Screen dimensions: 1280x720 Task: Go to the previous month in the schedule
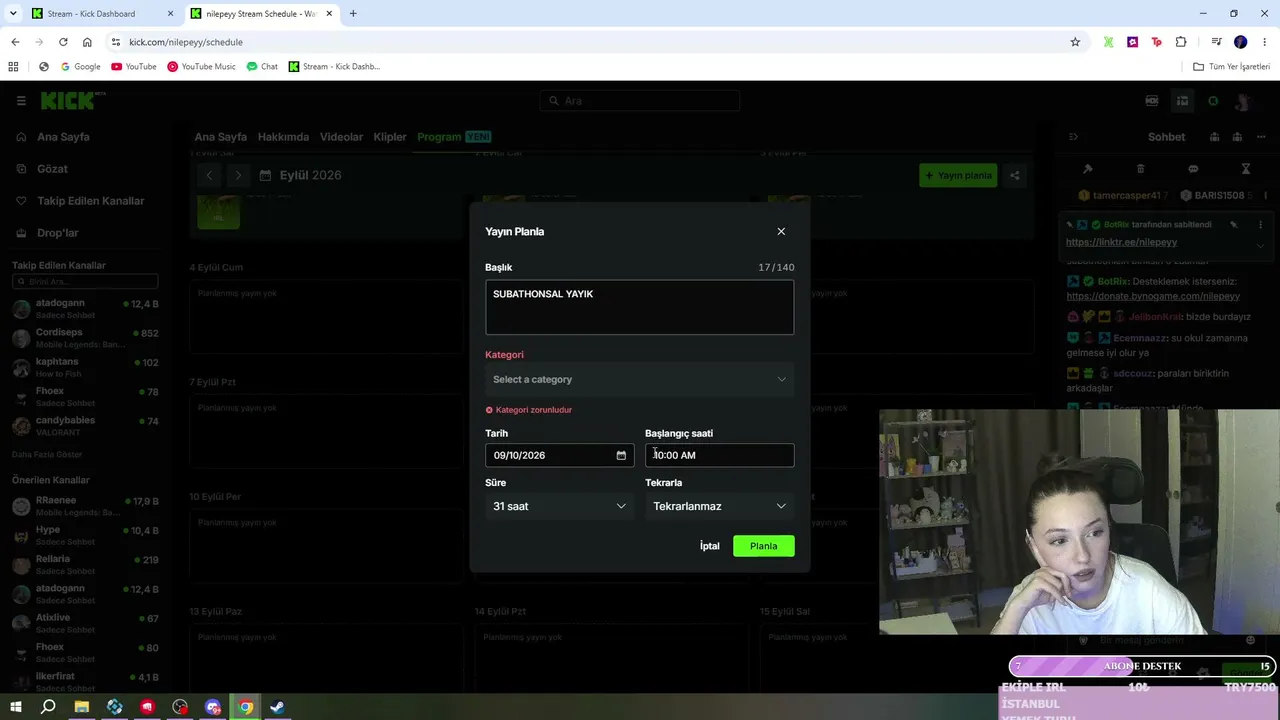(x=209, y=175)
